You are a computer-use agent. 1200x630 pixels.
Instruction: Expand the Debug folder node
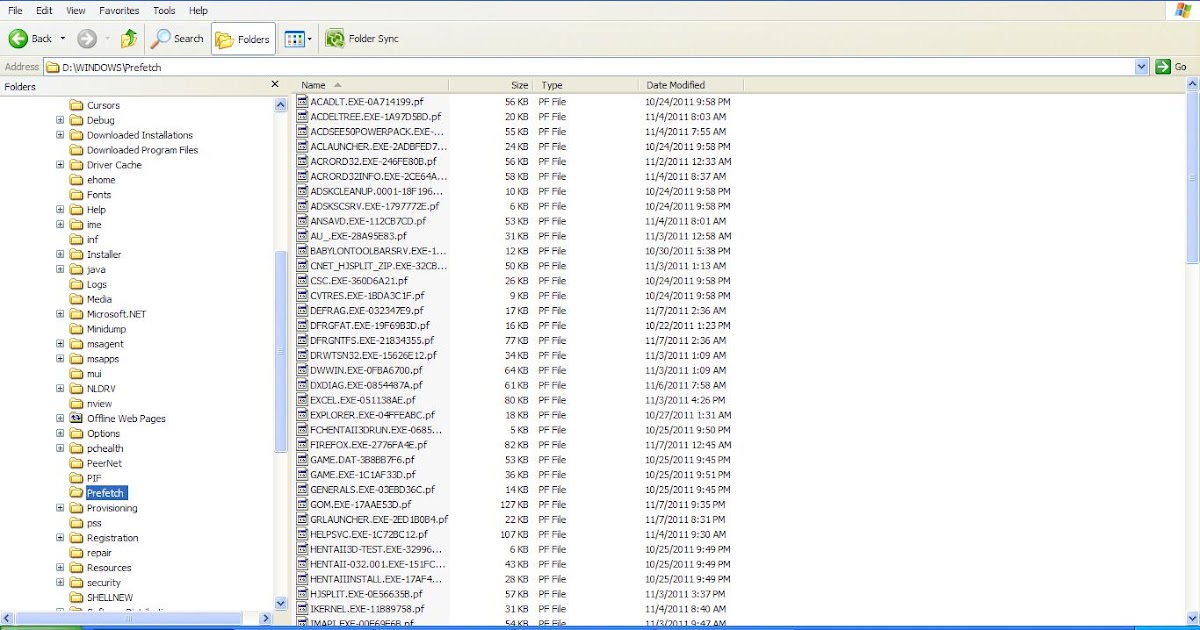coord(60,120)
